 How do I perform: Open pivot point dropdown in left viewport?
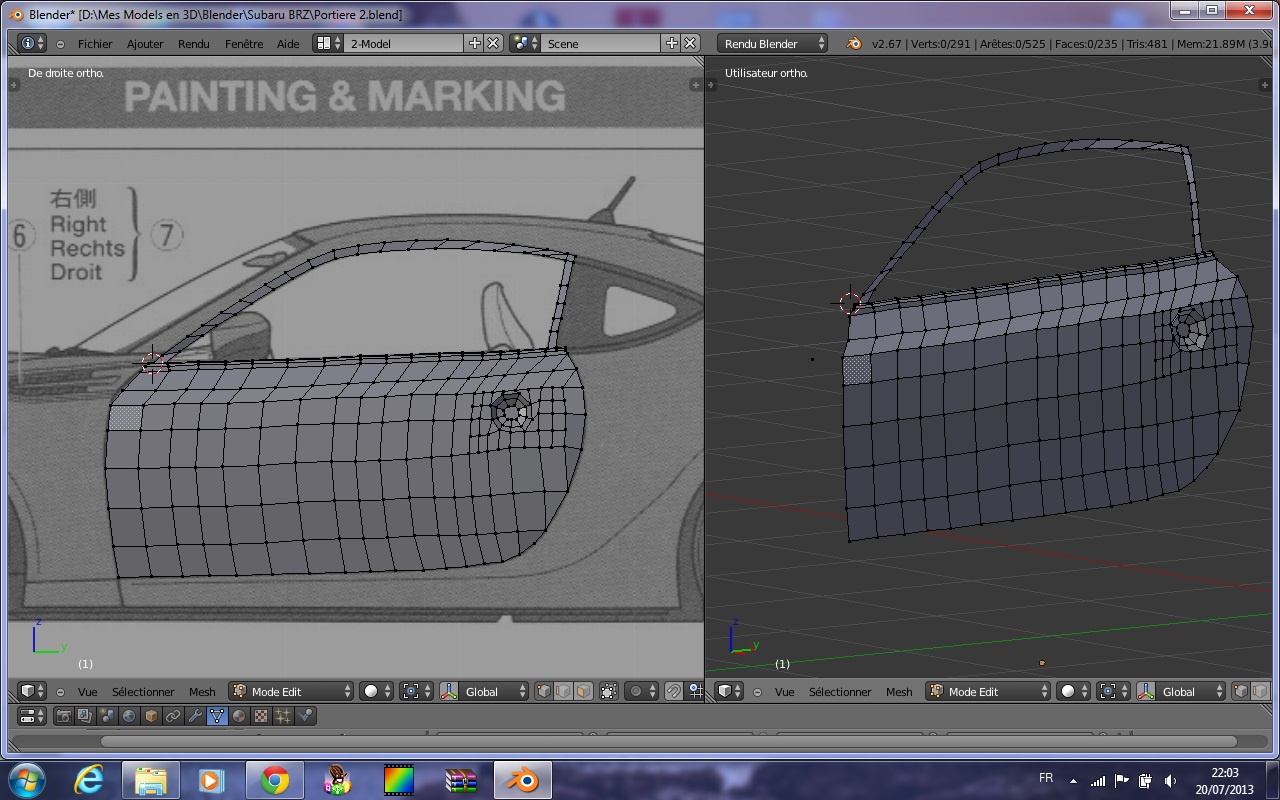416,691
